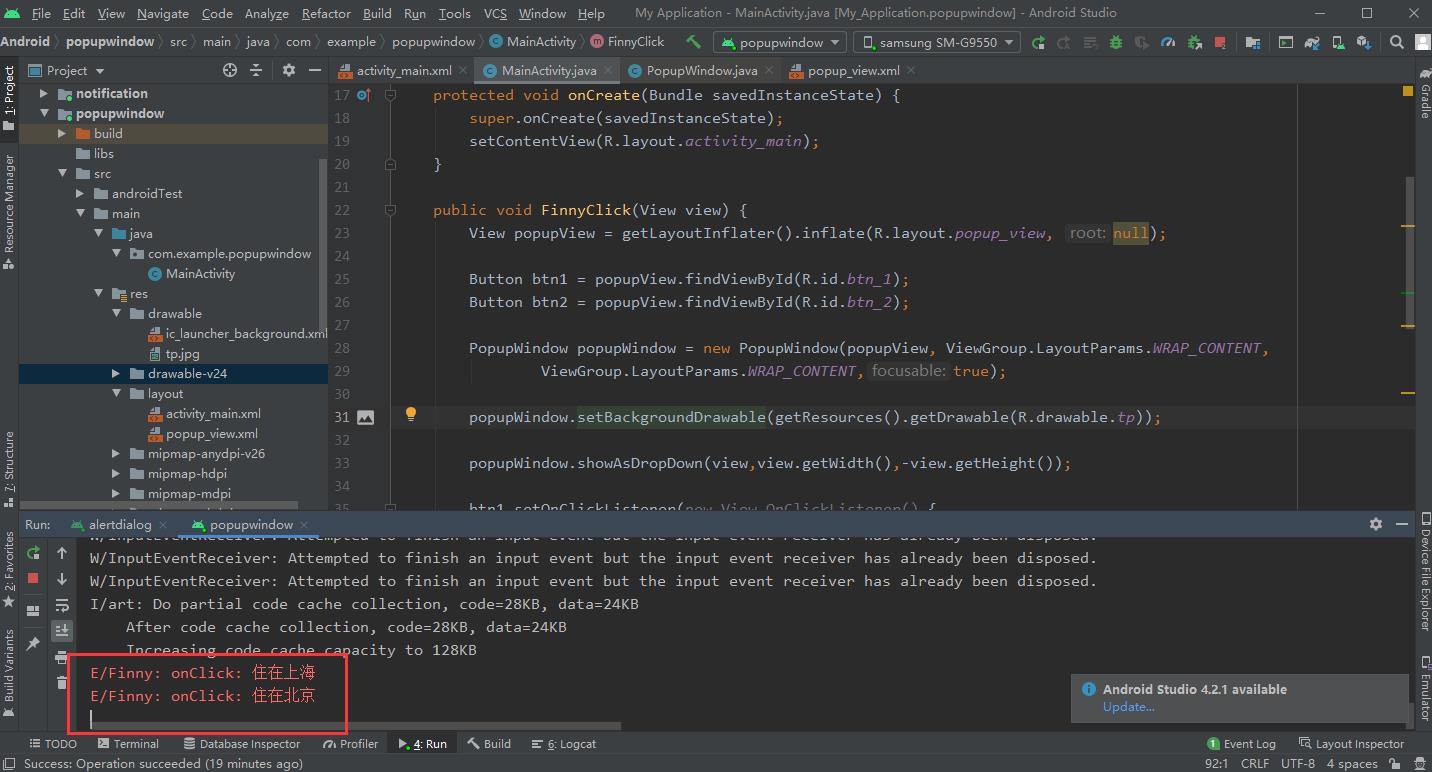
Task: Click the Run console horizontal scrollbar
Action: [x=355, y=726]
